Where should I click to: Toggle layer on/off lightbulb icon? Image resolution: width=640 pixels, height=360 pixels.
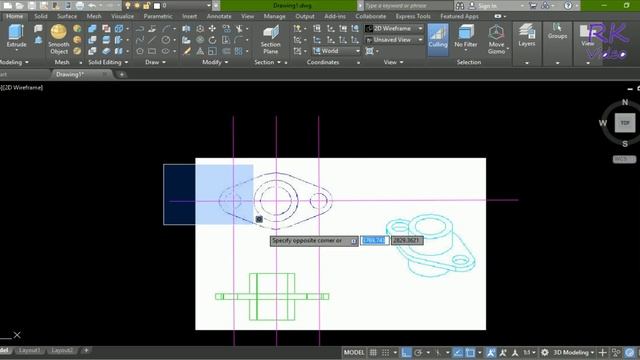[128, 5]
